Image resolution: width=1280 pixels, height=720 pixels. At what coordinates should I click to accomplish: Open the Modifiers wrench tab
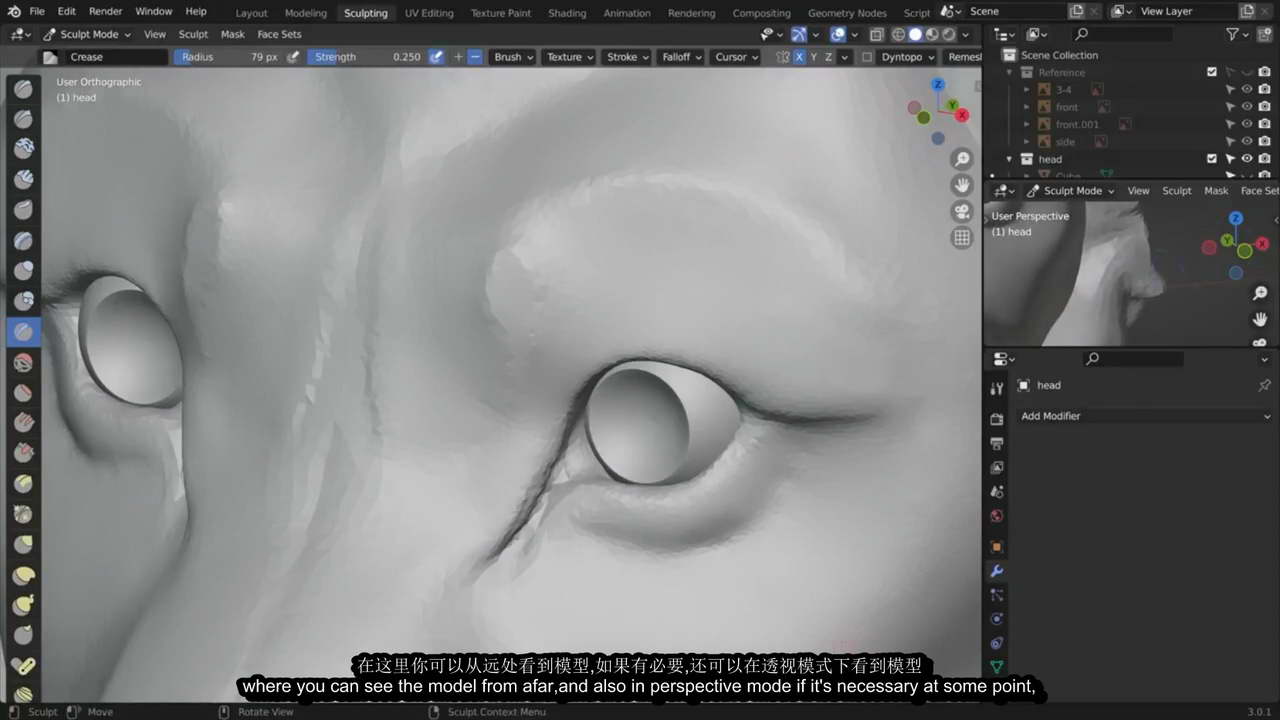[996, 571]
